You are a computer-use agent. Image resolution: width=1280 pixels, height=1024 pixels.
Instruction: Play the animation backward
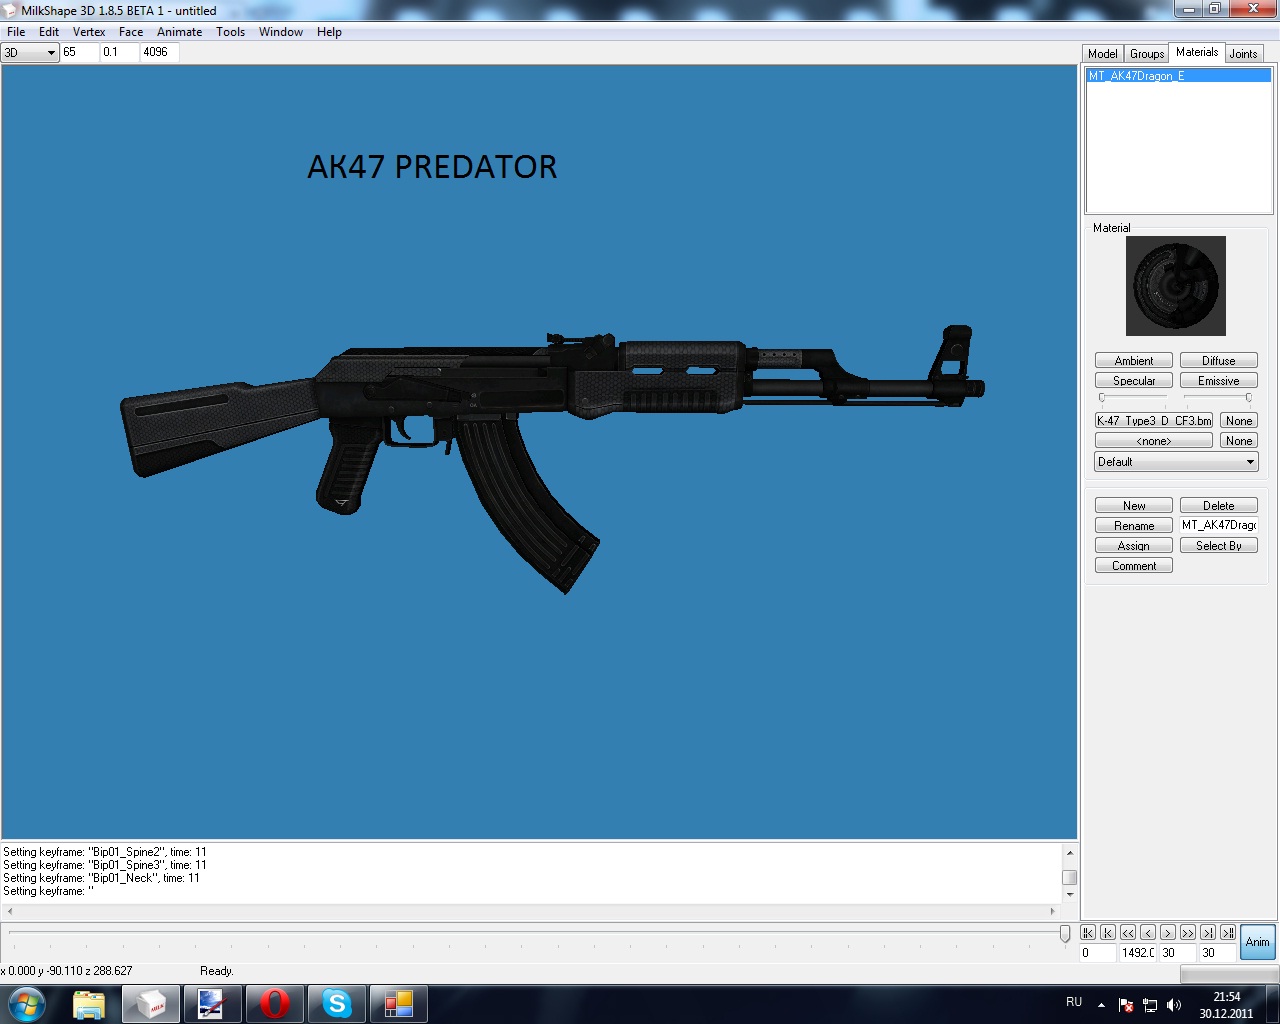click(x=1128, y=932)
